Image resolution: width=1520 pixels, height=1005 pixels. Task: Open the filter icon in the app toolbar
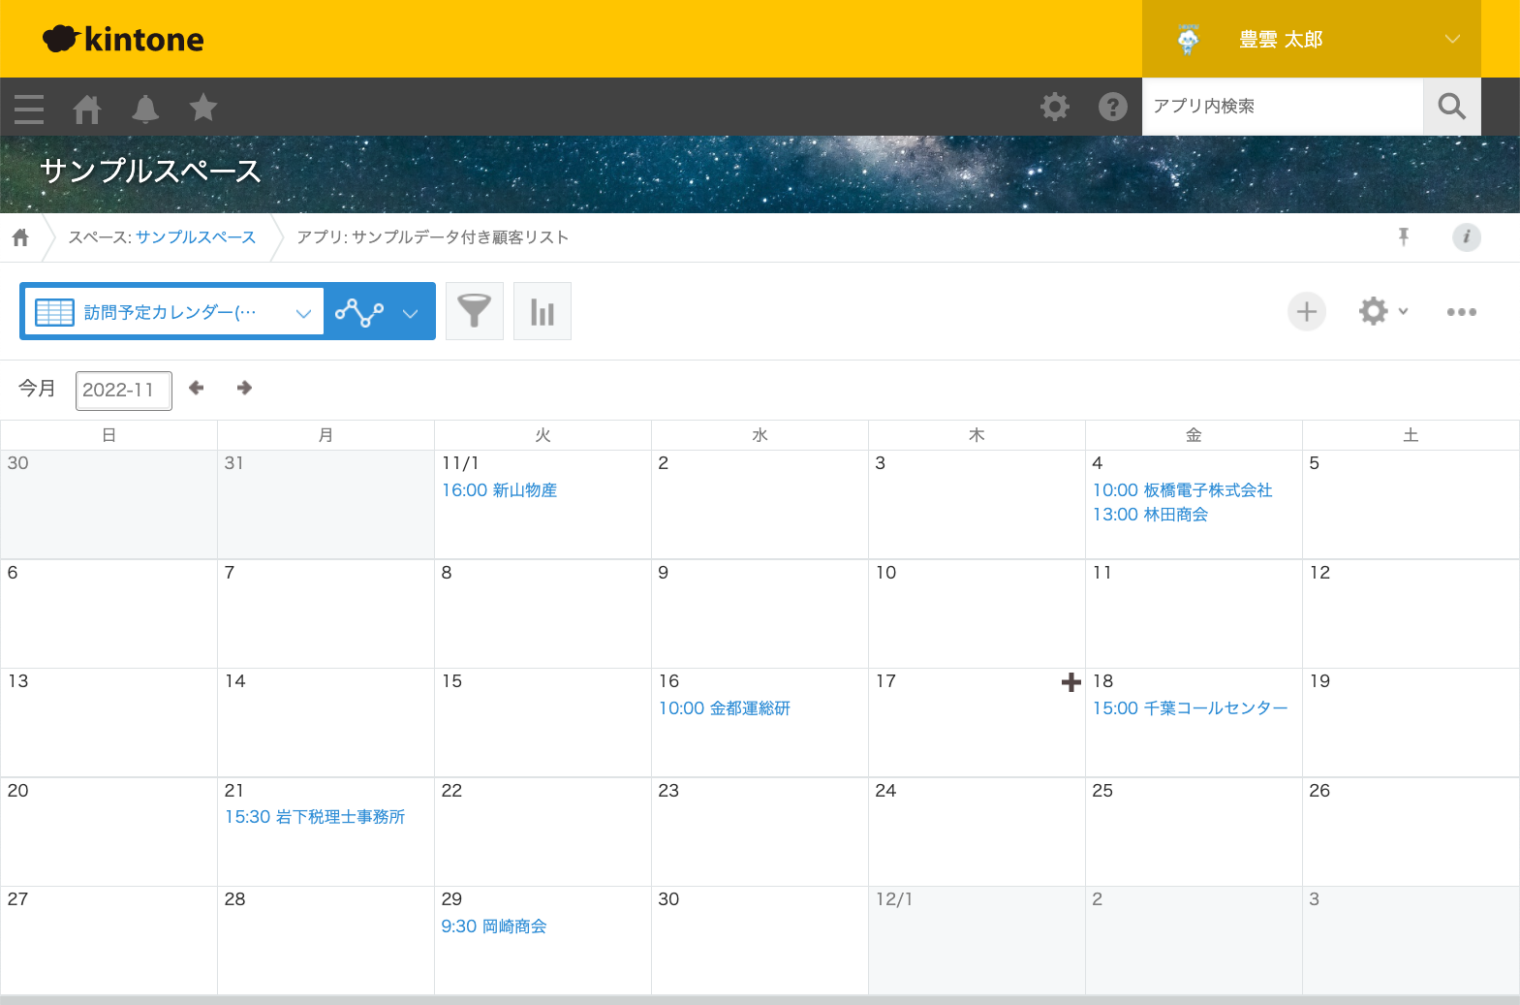pyautogui.click(x=474, y=311)
